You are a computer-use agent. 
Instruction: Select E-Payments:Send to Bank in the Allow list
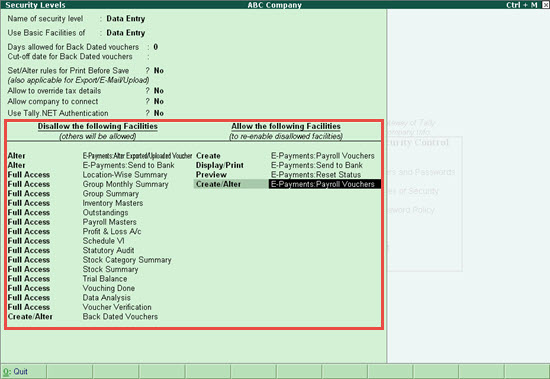(x=317, y=165)
